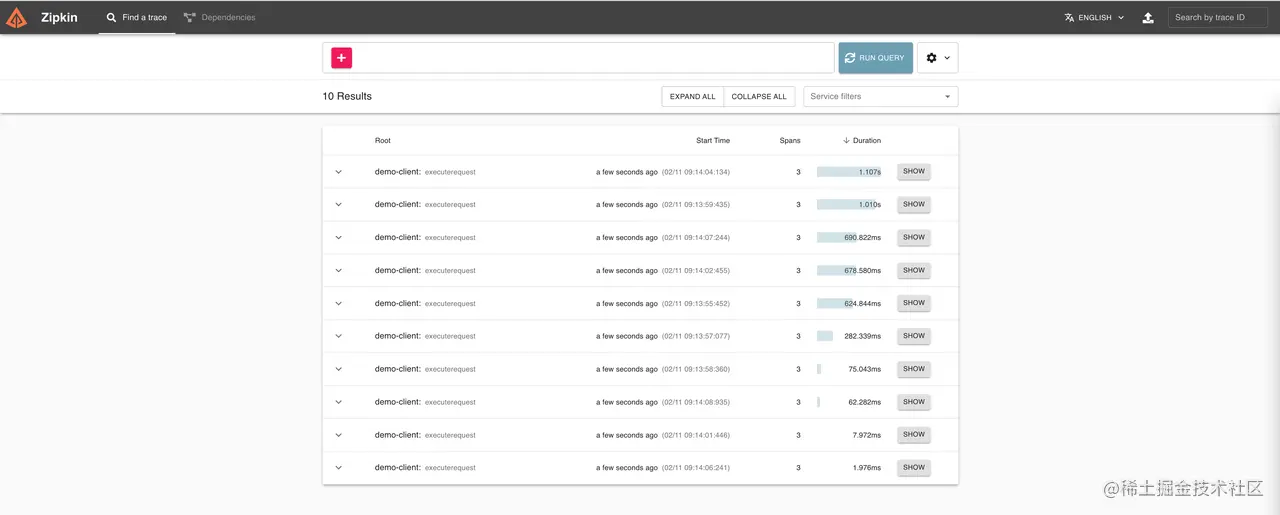Show the trace started at 09:13:59:435
The image size is (1280, 515).
pos(913,204)
